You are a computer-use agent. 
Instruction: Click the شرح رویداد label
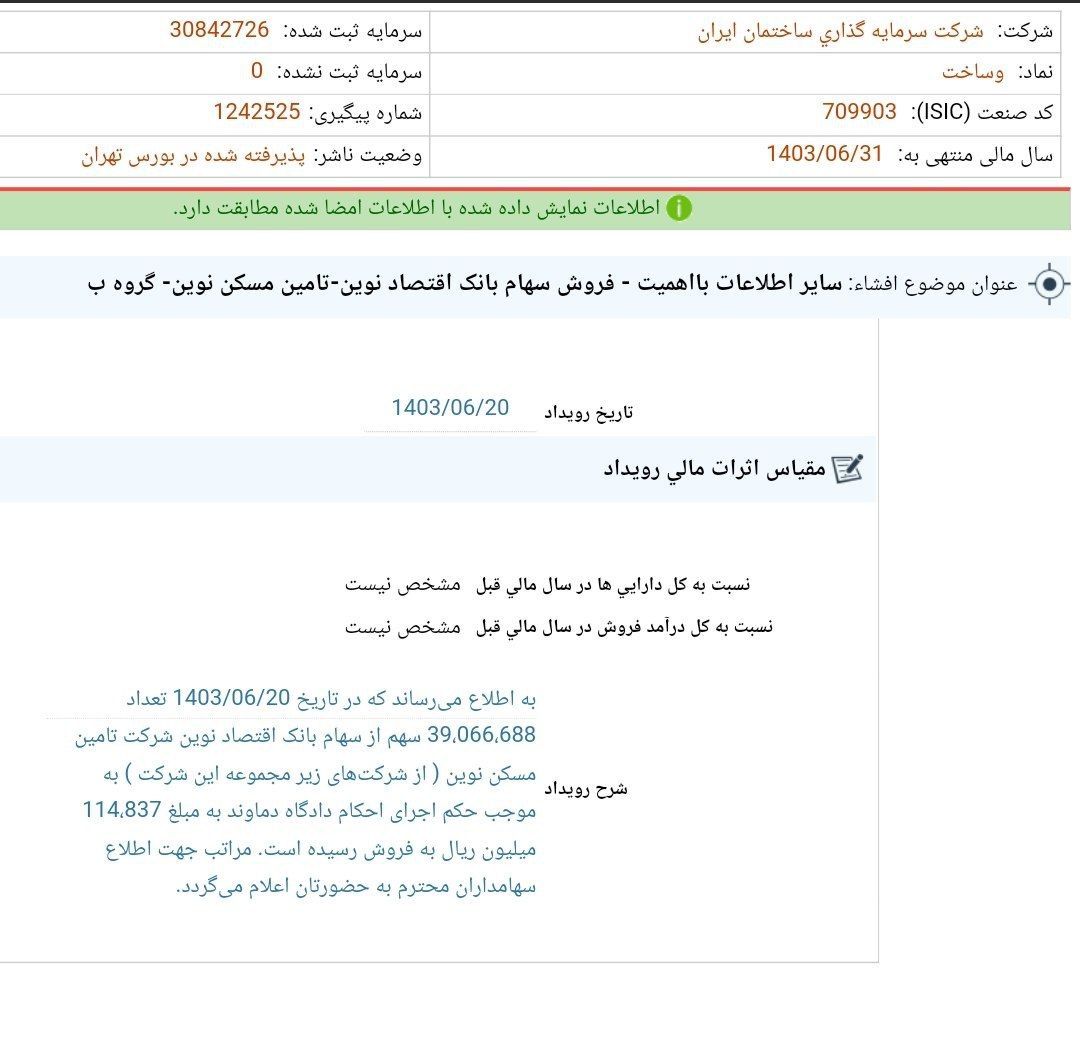pyautogui.click(x=586, y=789)
